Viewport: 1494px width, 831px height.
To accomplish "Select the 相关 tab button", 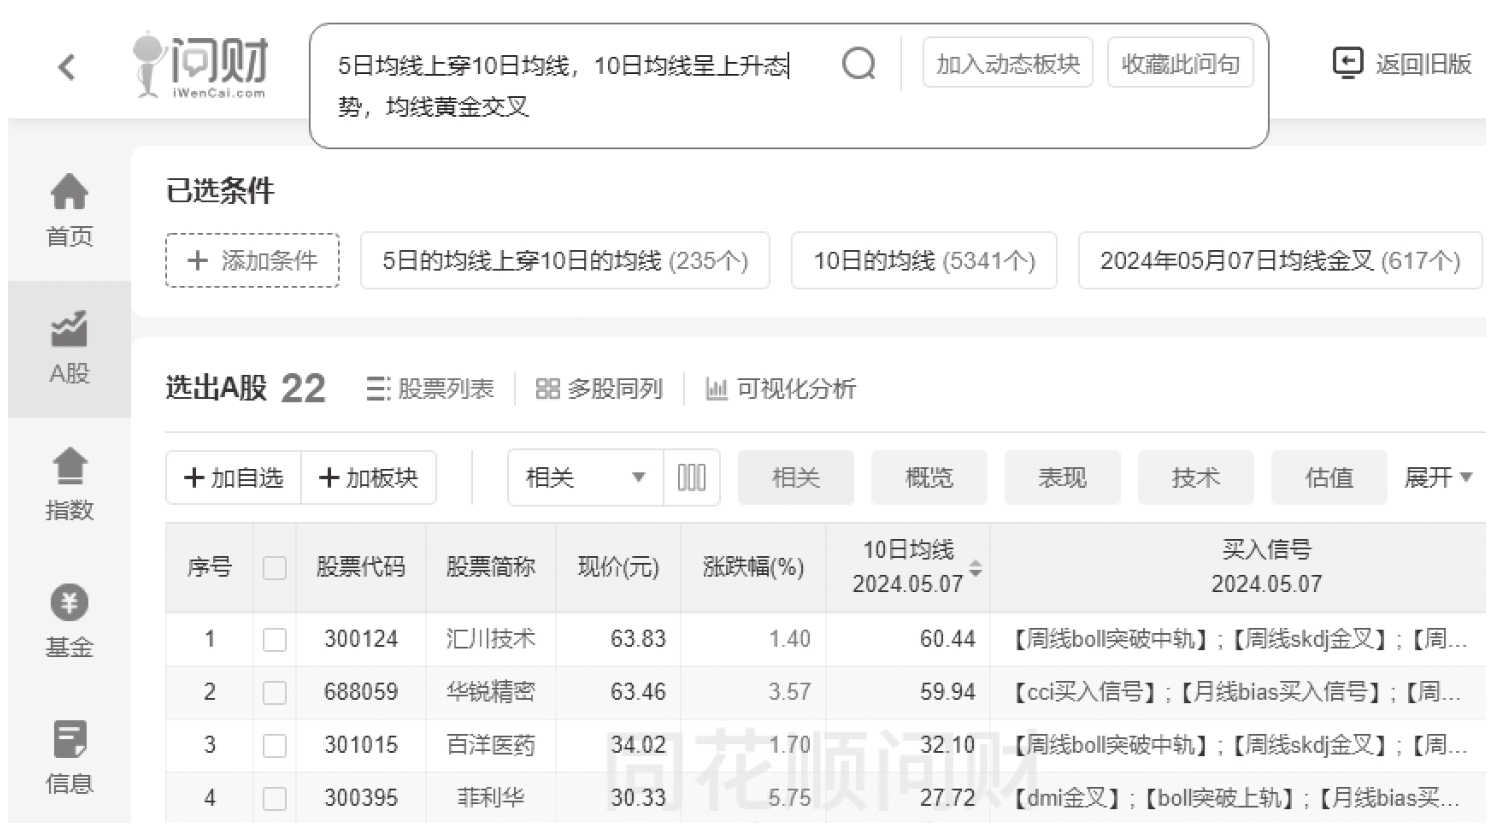I will pyautogui.click(x=796, y=477).
